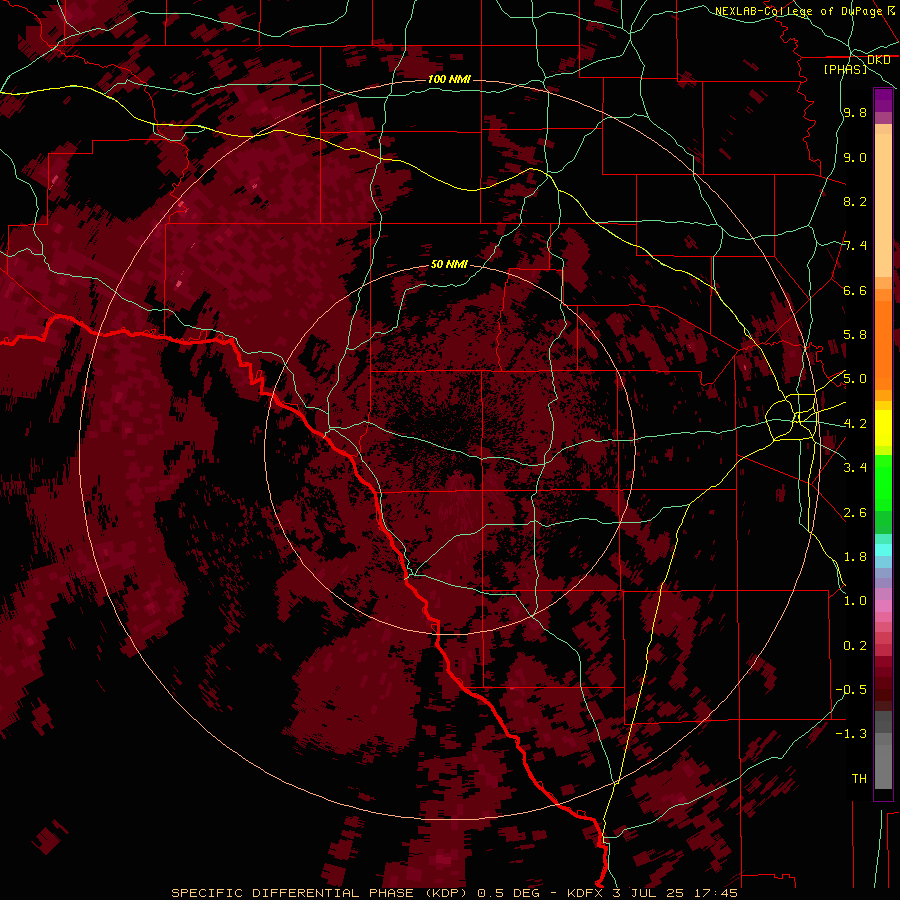Click the [PHAS] label above color bar
900x900 pixels.
[x=845, y=69]
